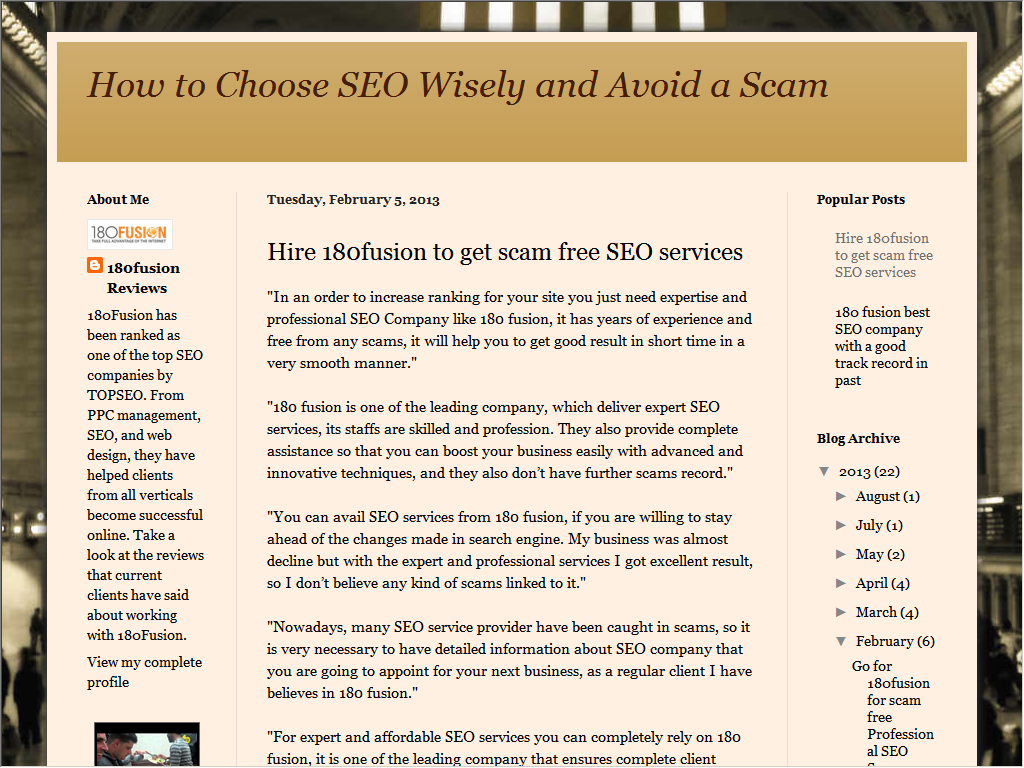Click the 180Fusion logo image

(130, 234)
